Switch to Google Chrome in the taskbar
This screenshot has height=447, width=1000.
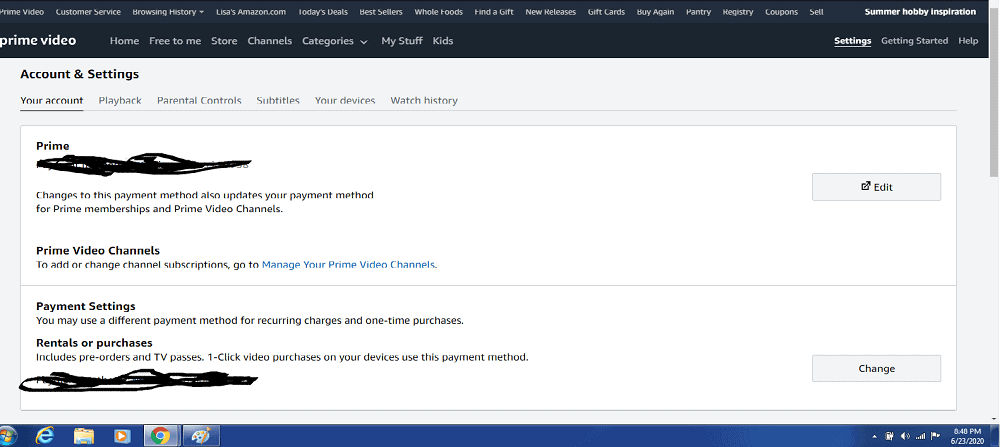click(x=159, y=436)
